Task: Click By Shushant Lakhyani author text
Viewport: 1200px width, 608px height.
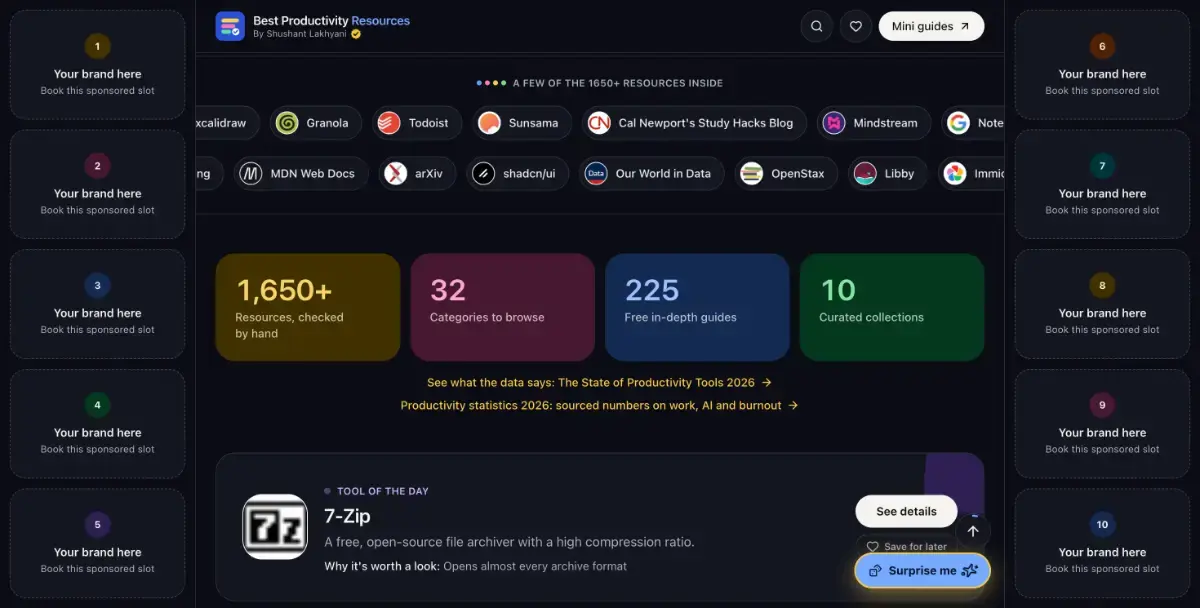Action: coord(300,34)
